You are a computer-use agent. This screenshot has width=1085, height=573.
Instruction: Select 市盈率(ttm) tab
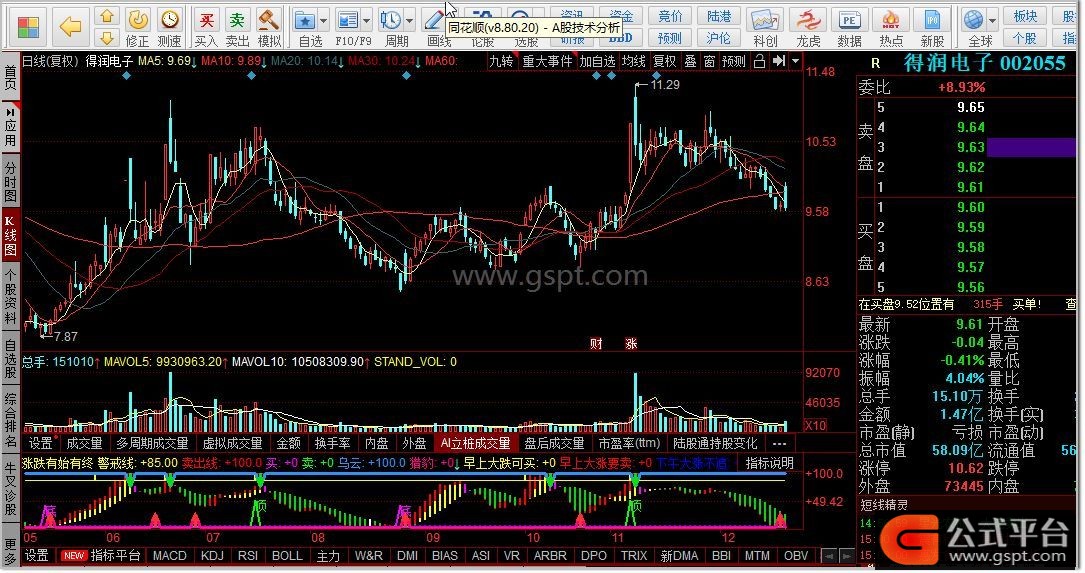coord(629,444)
